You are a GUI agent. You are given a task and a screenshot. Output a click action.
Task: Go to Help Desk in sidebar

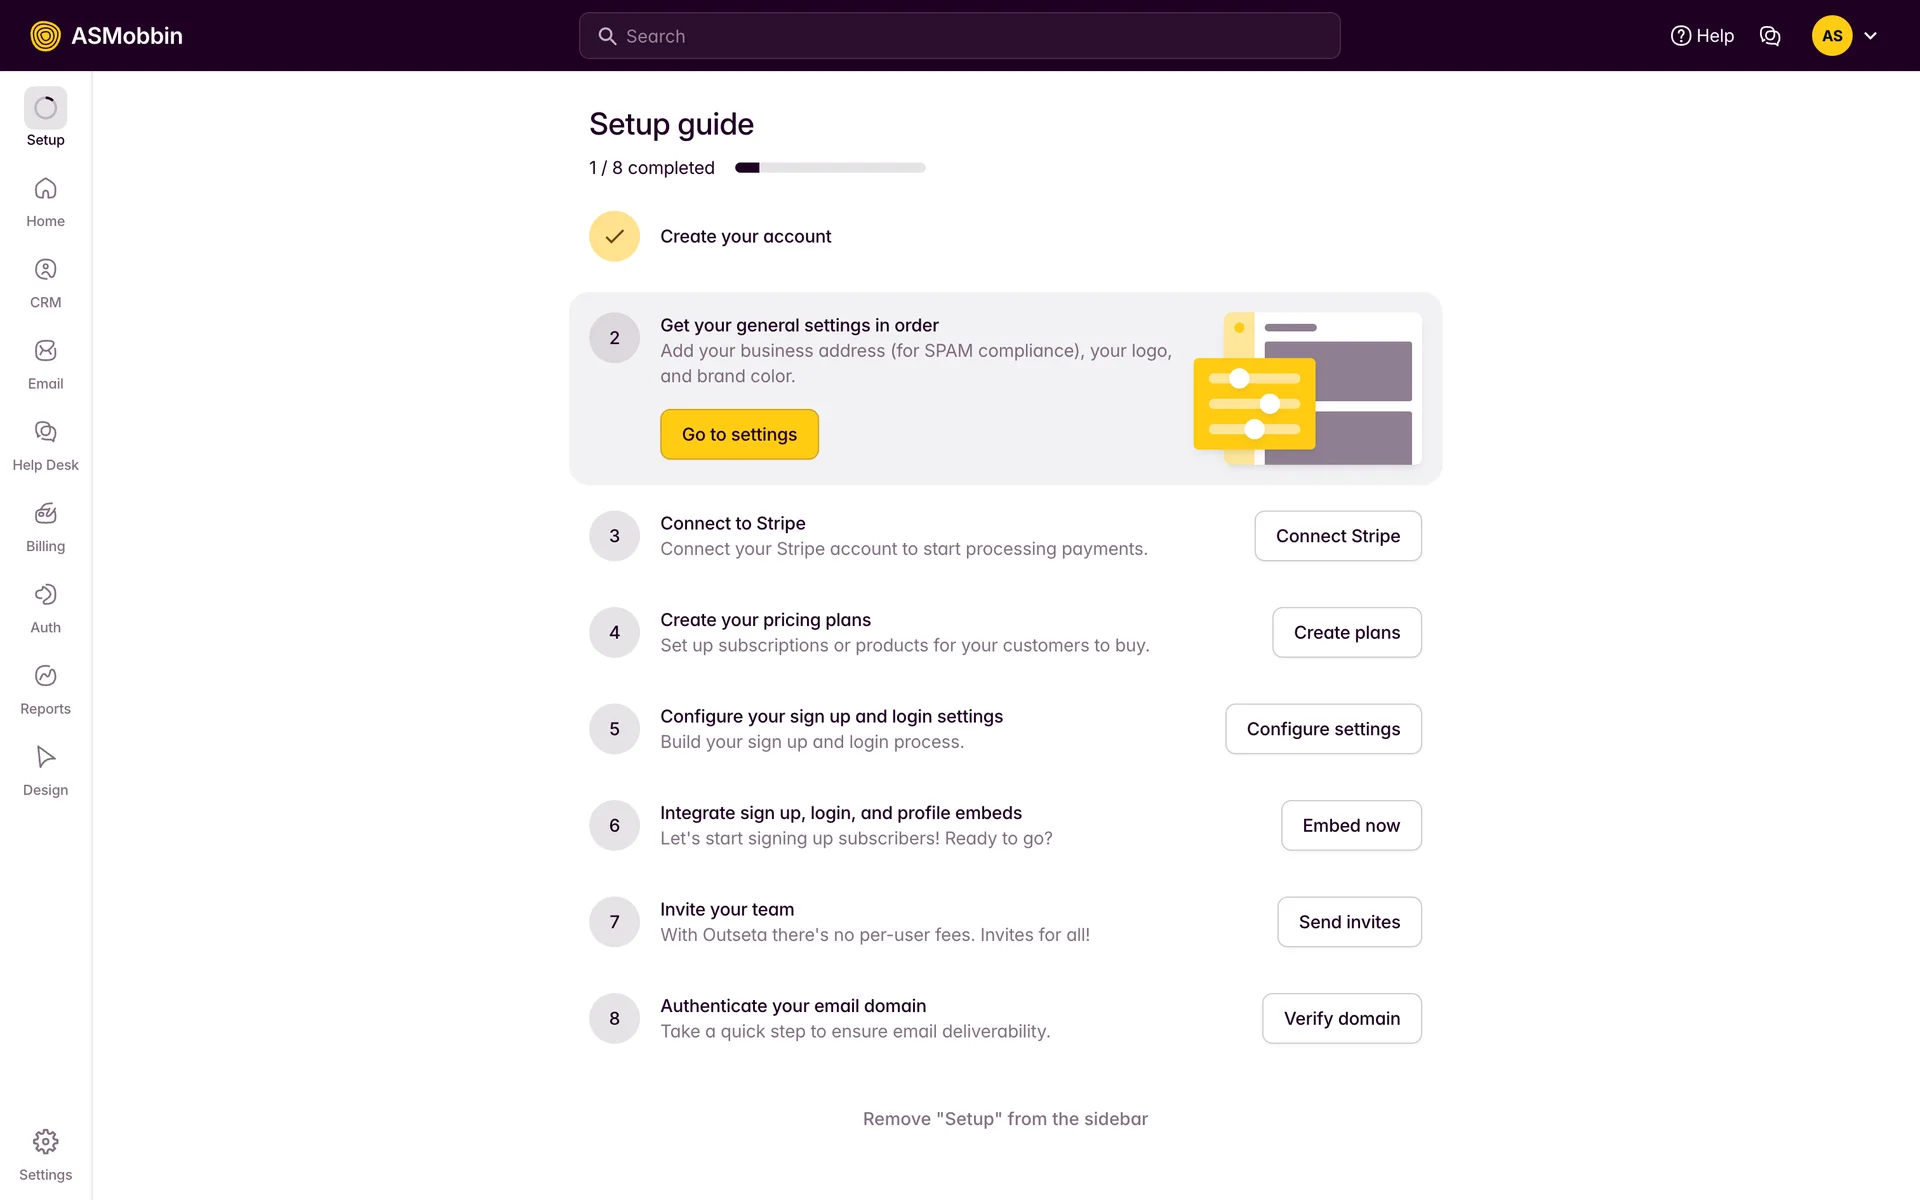point(45,432)
